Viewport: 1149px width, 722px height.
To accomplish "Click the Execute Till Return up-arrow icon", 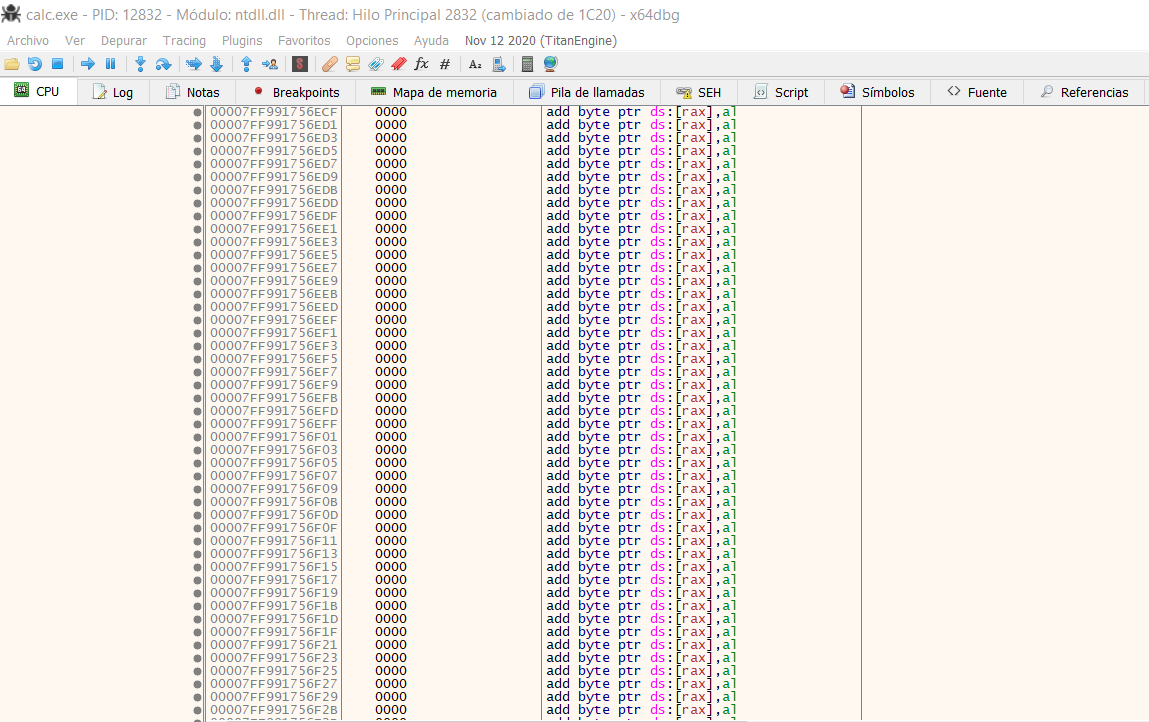I will click(x=246, y=63).
